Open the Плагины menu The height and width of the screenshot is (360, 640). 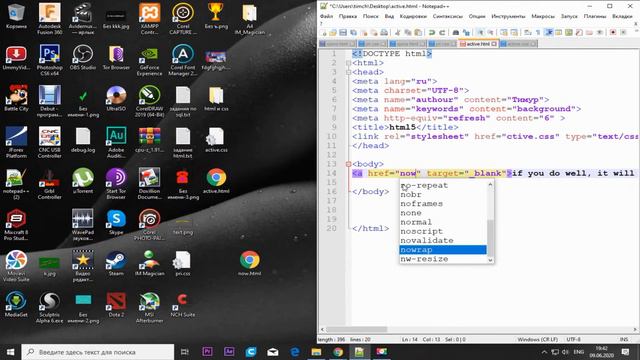point(595,16)
